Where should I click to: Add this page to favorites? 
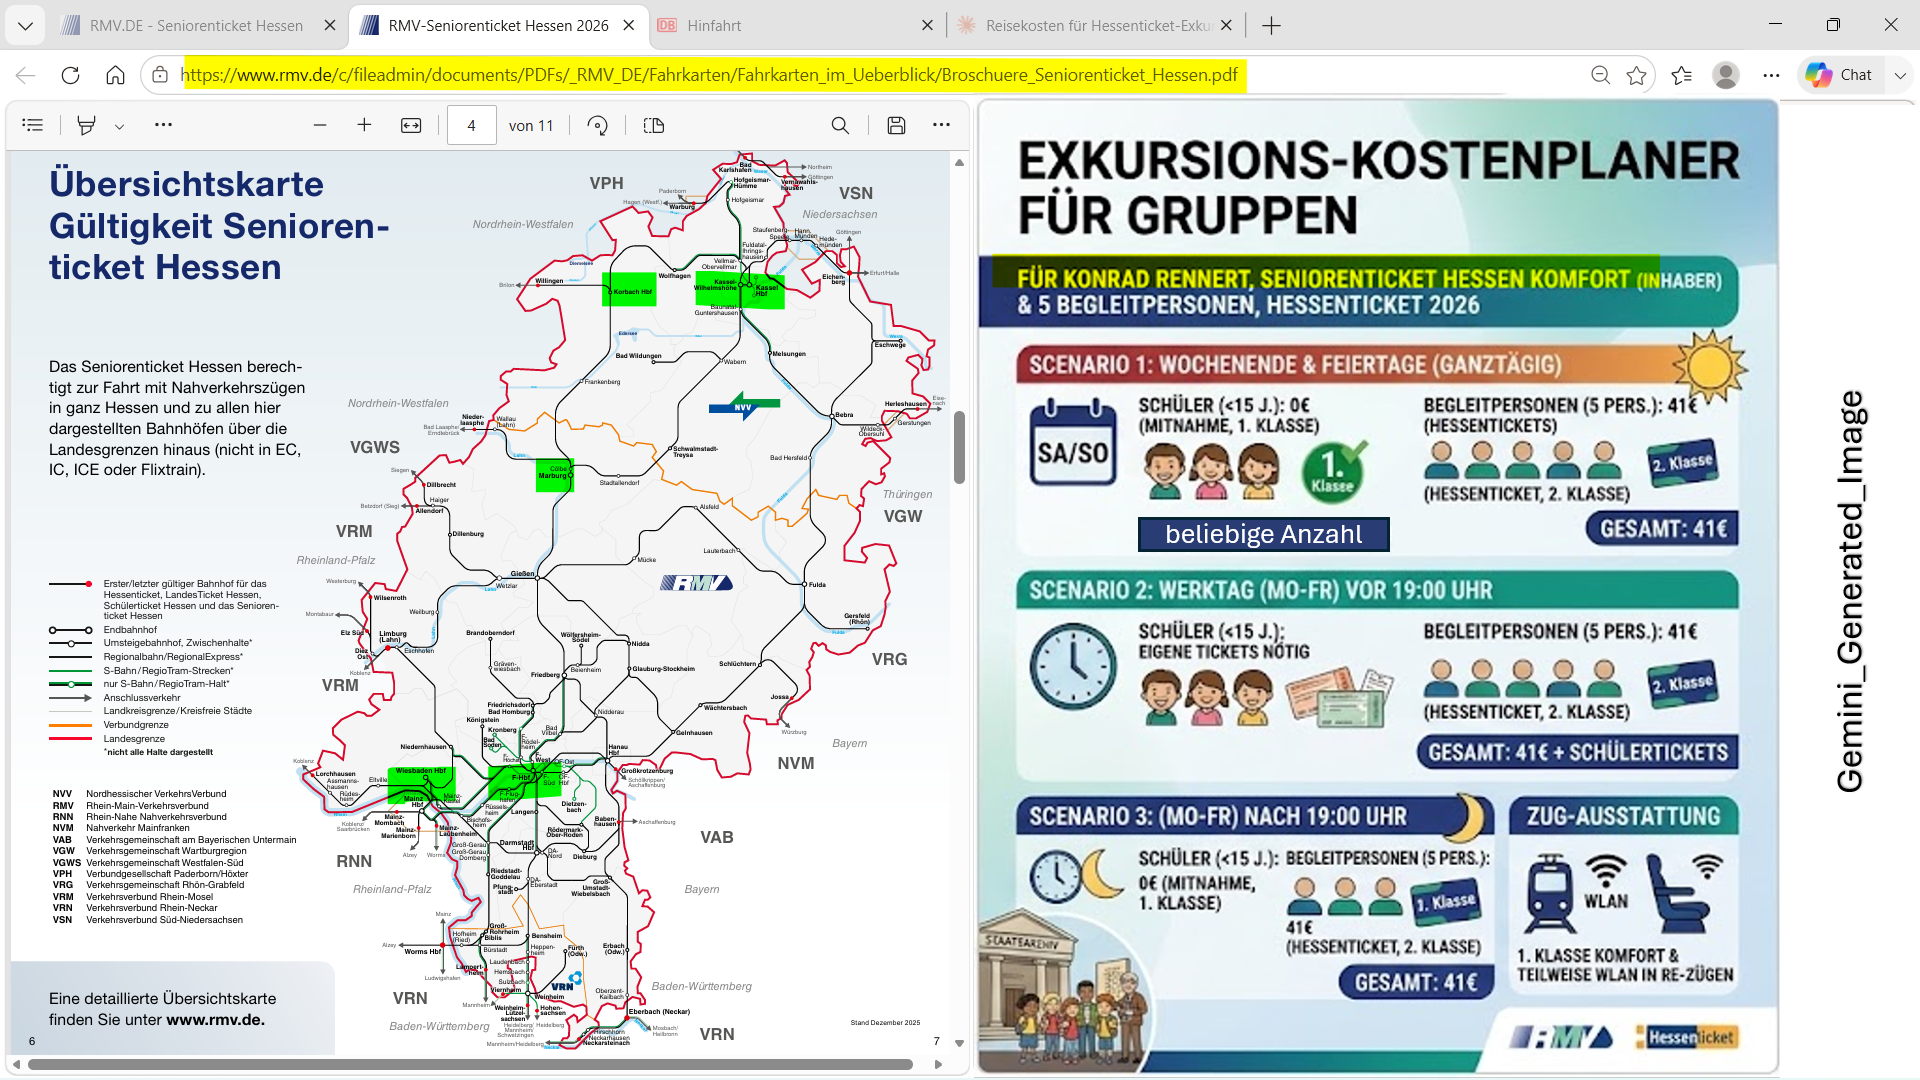1636,75
